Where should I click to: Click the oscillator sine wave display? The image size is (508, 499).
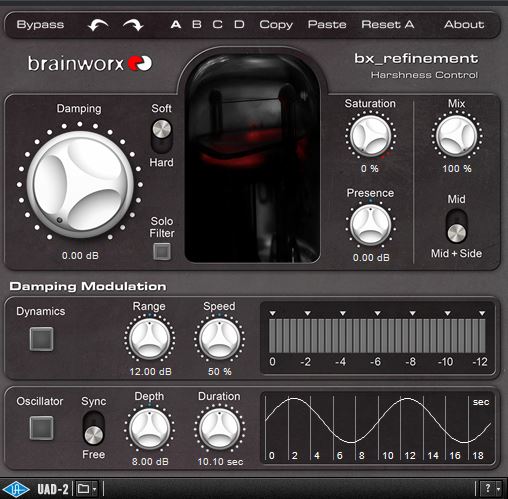378,428
